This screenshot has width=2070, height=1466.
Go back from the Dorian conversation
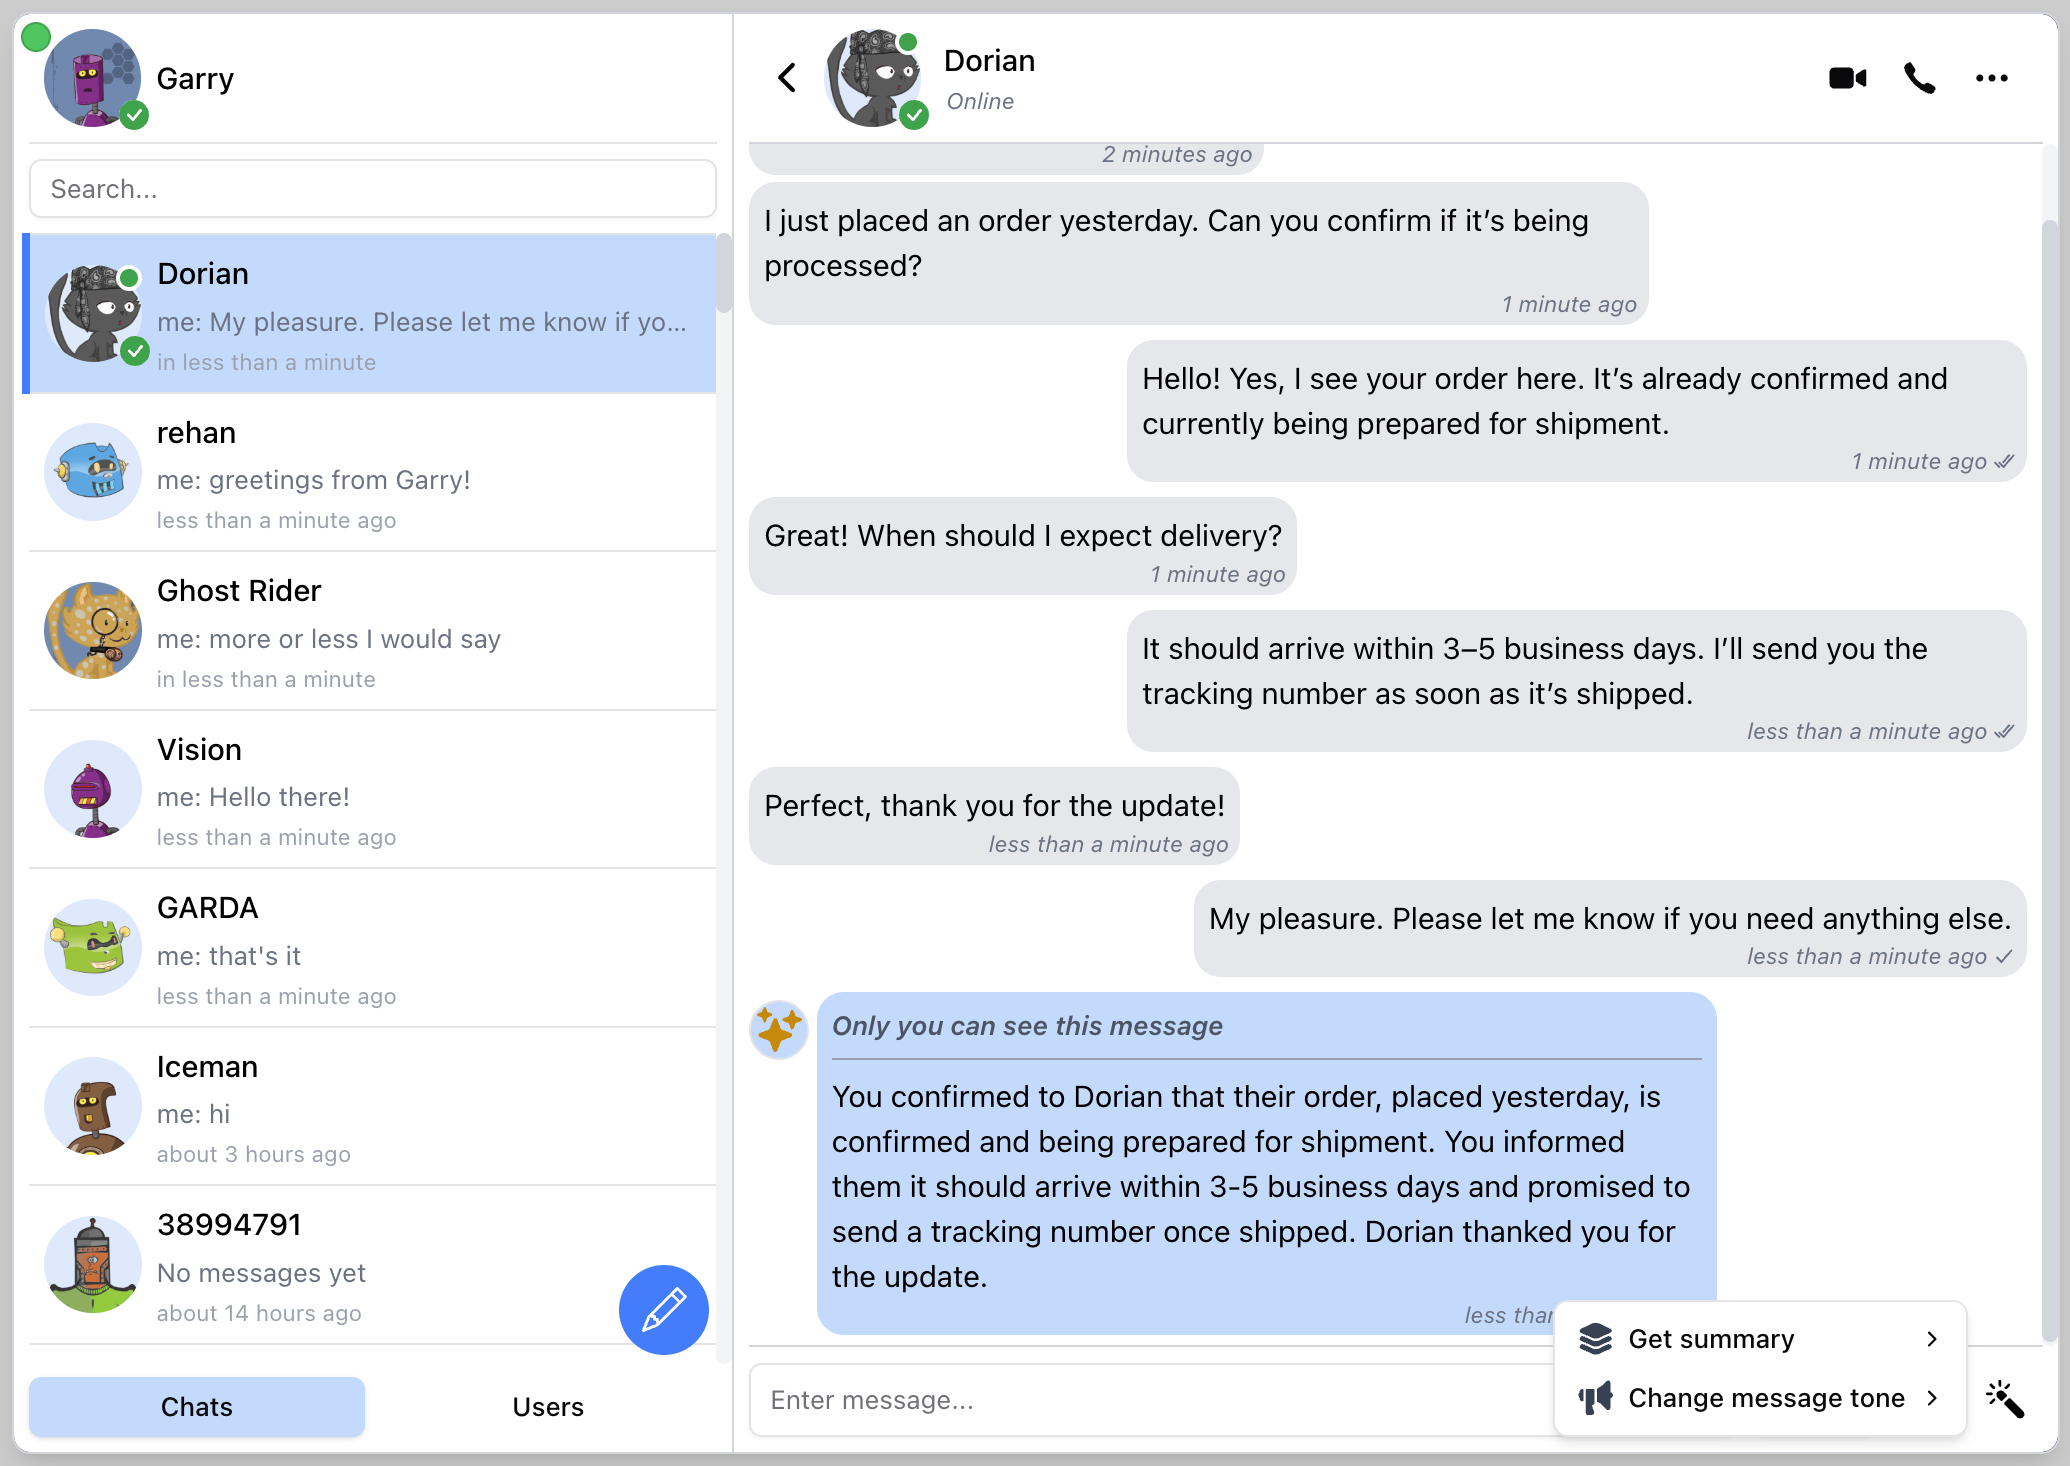[786, 78]
